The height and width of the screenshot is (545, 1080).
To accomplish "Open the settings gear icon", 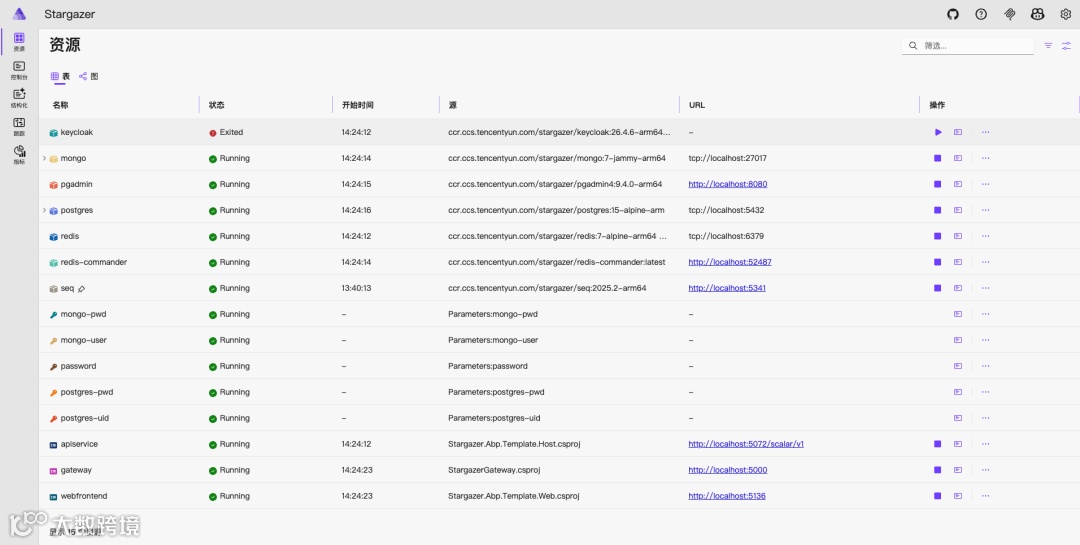I will 1066,14.
